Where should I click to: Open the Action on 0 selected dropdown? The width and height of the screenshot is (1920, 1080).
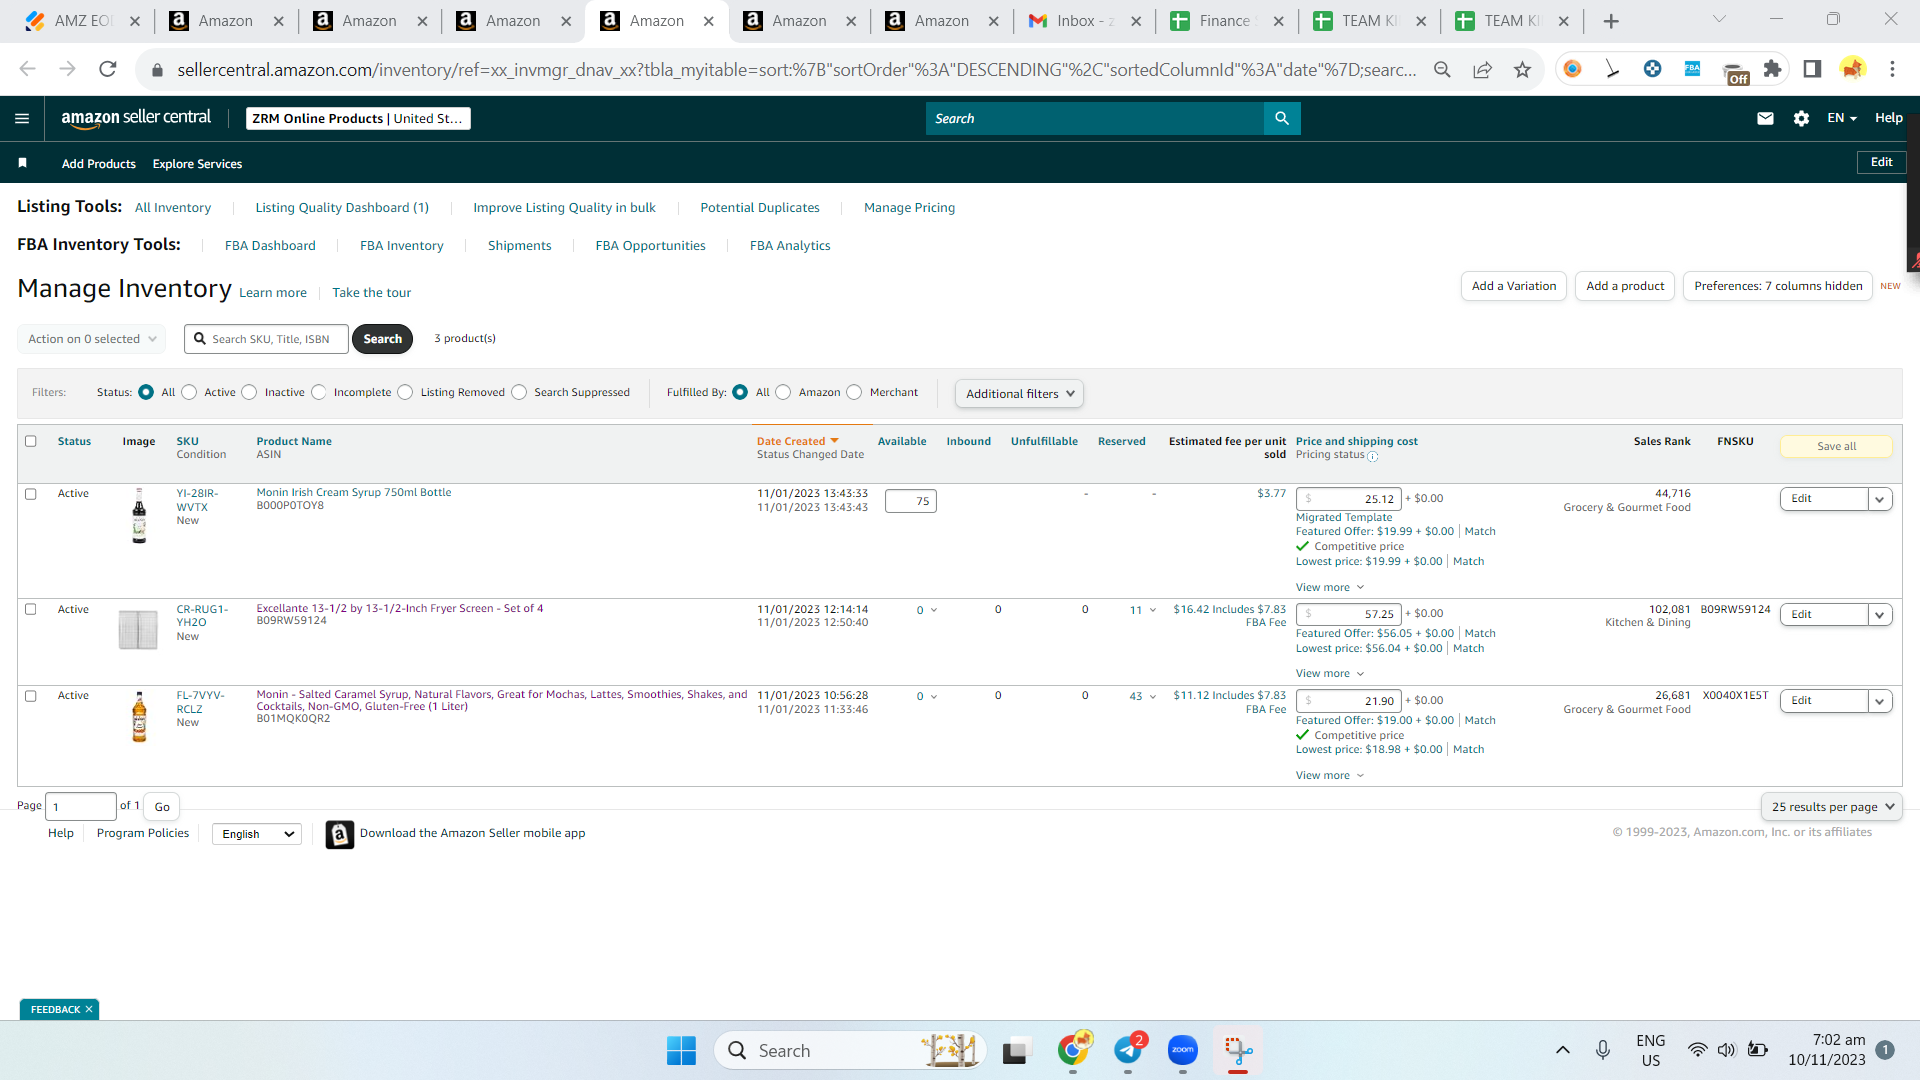[92, 339]
